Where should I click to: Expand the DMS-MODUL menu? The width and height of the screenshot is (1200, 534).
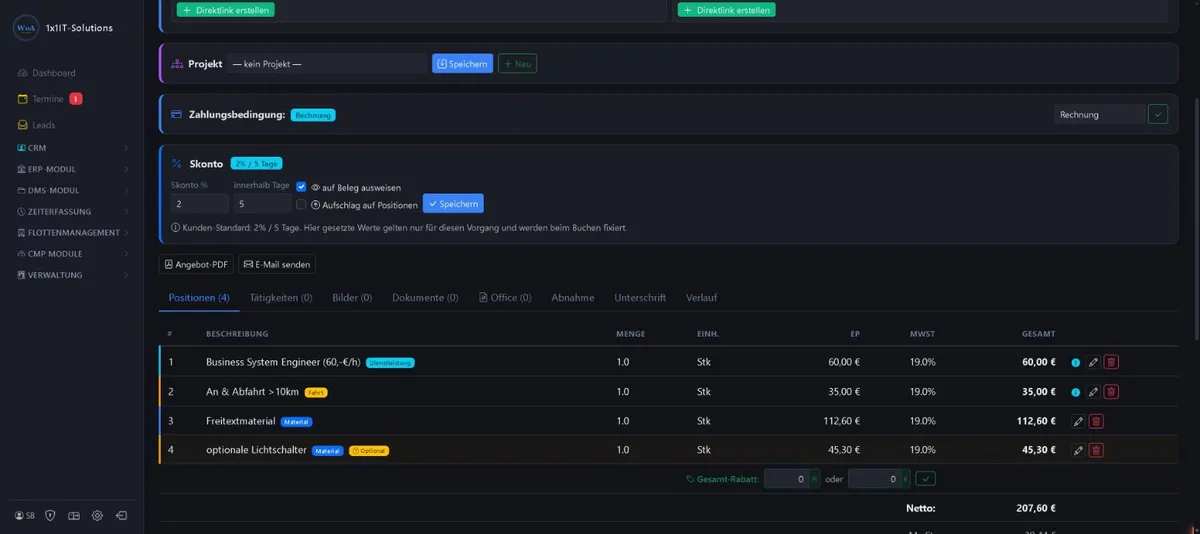coord(72,190)
